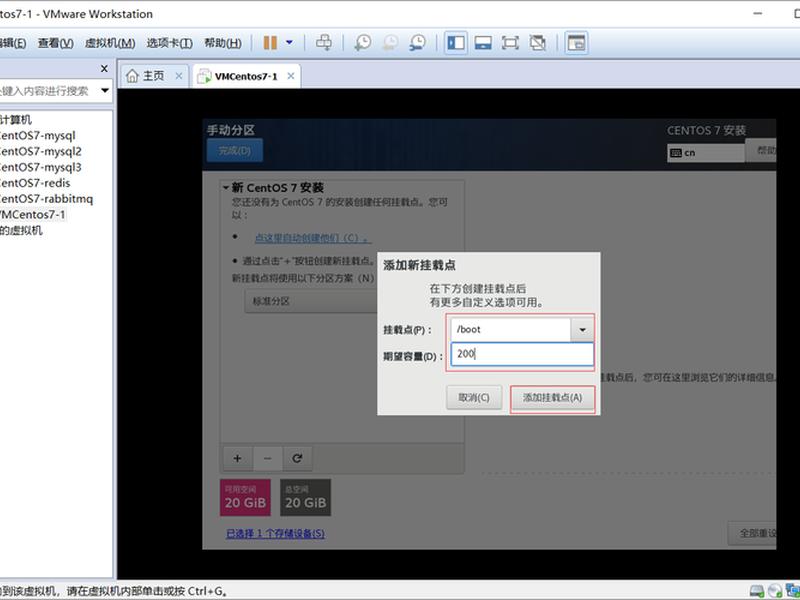Click the auto-create mount points link
This screenshot has width=800, height=600.
coord(313,238)
